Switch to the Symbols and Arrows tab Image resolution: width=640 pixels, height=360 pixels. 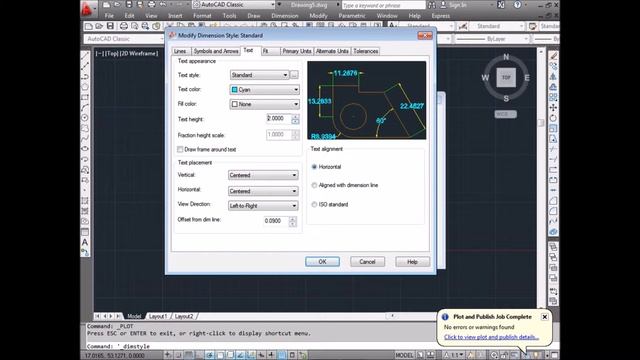coord(216,51)
